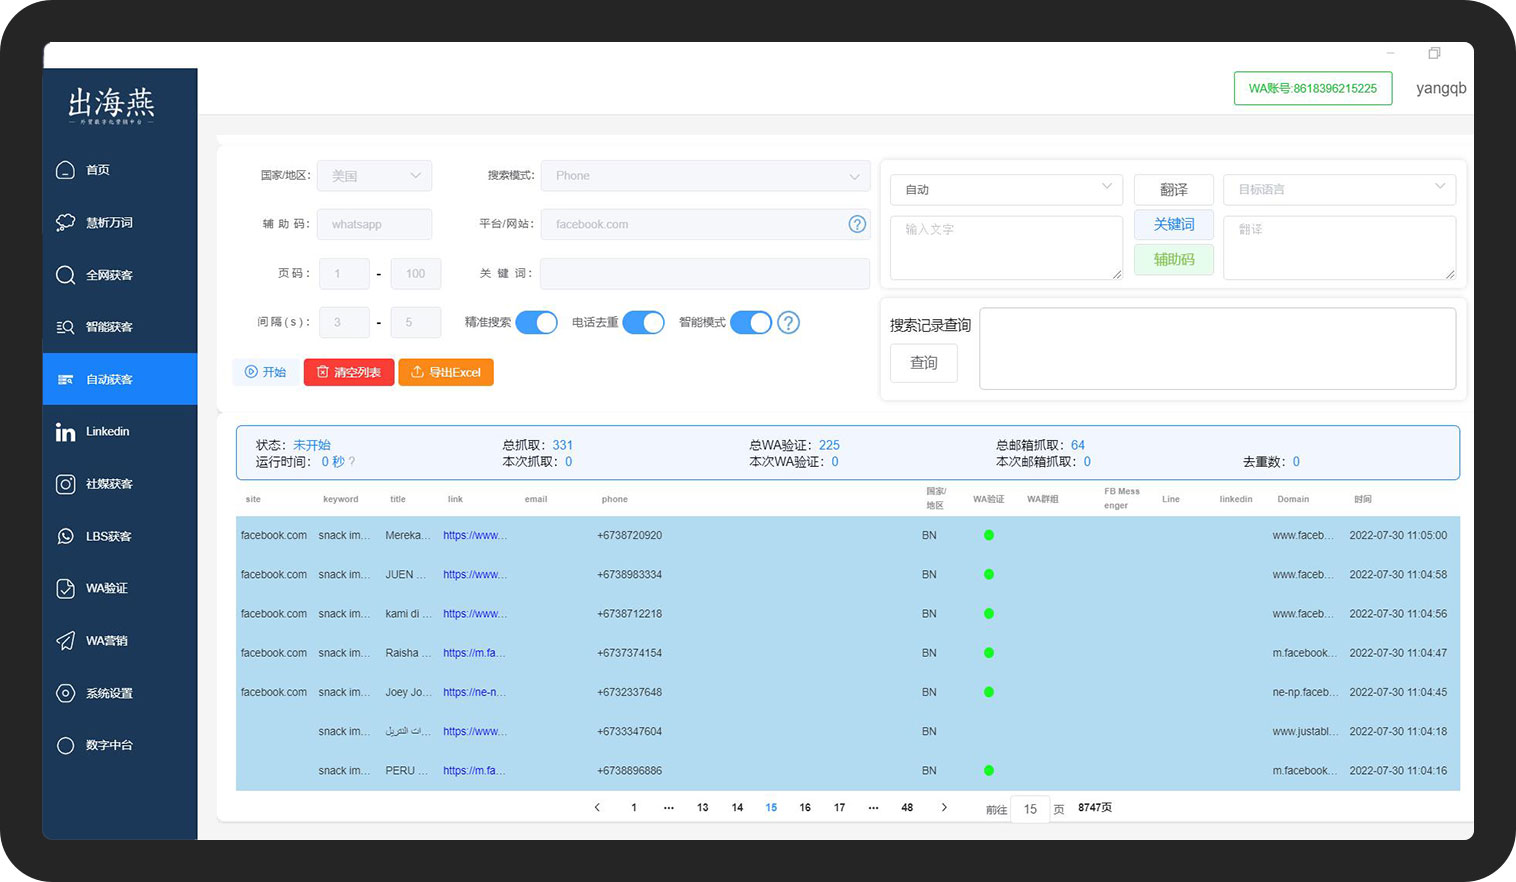Go to previous page arrow in pagination
Screen dimensions: 1516x882
coord(597,808)
